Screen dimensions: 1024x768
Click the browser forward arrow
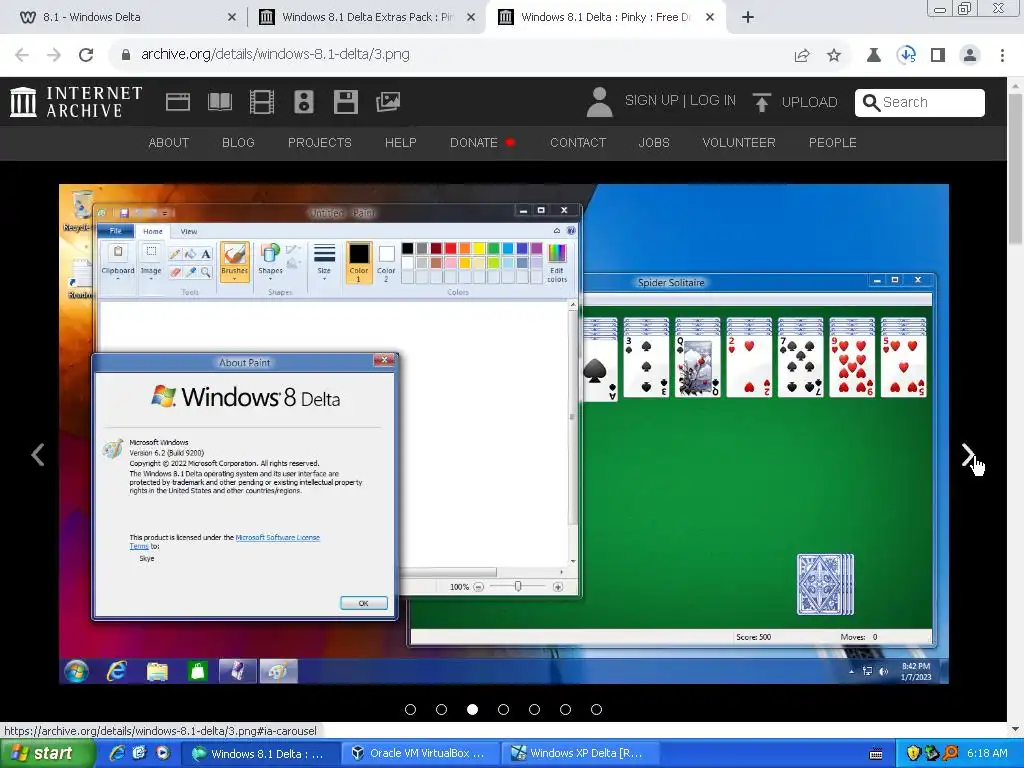pyautogui.click(x=54, y=55)
